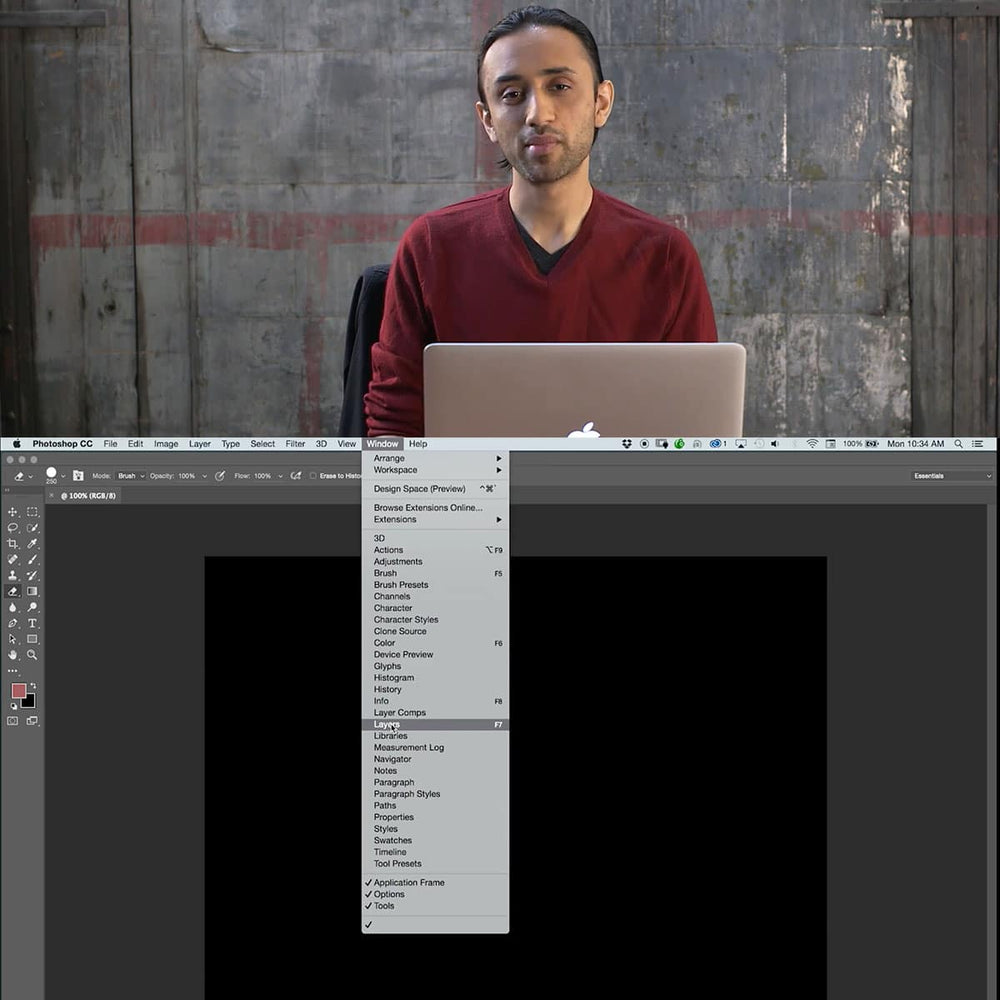Viewport: 1000px width, 1000px height.
Task: Enable the Erase to History checkbox
Action: (313, 476)
